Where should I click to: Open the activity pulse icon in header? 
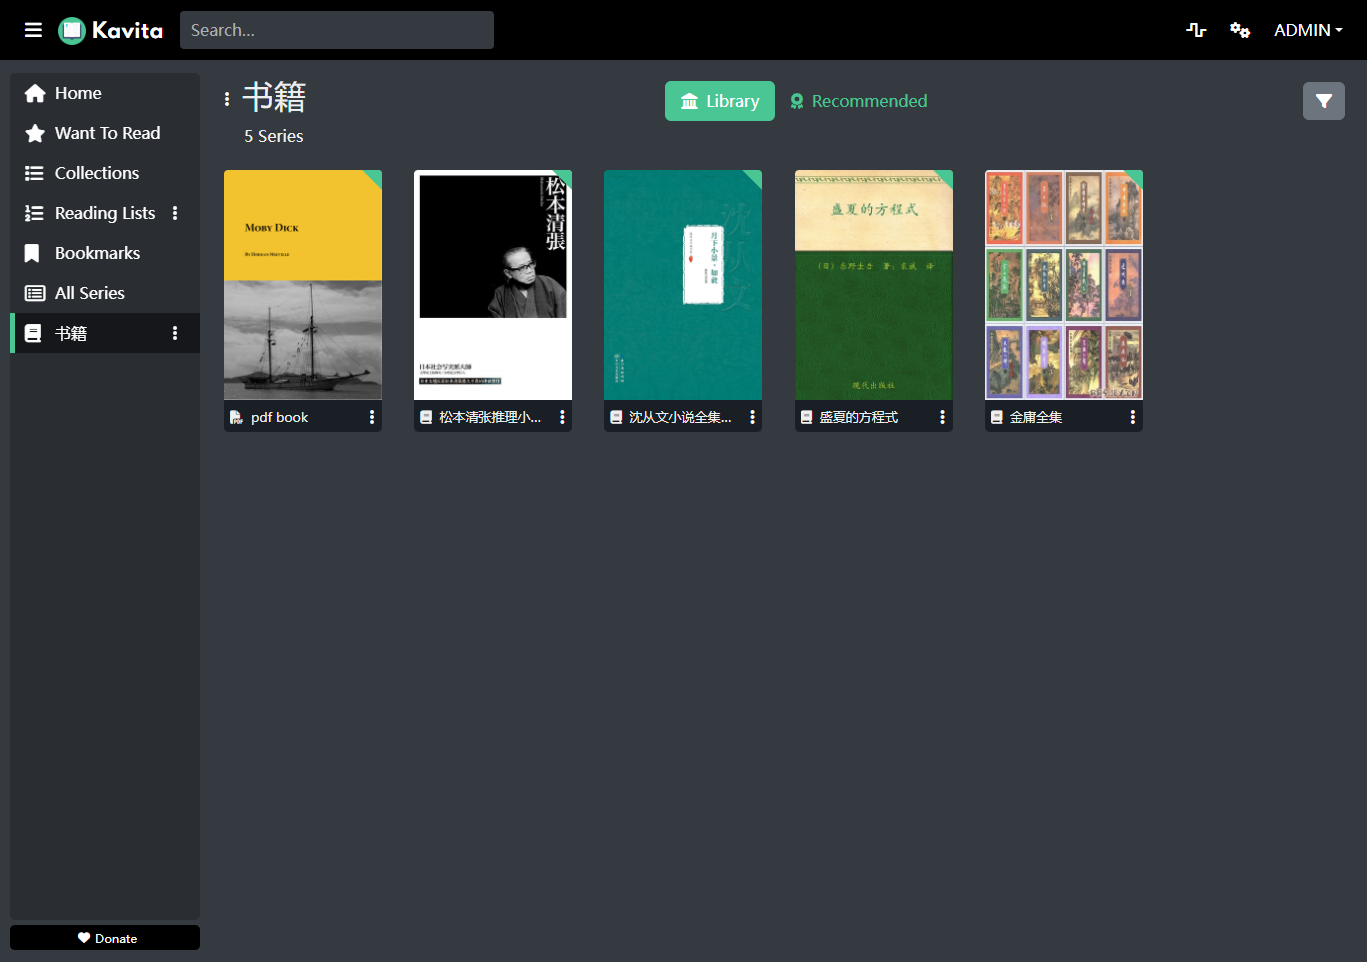[x=1196, y=30]
